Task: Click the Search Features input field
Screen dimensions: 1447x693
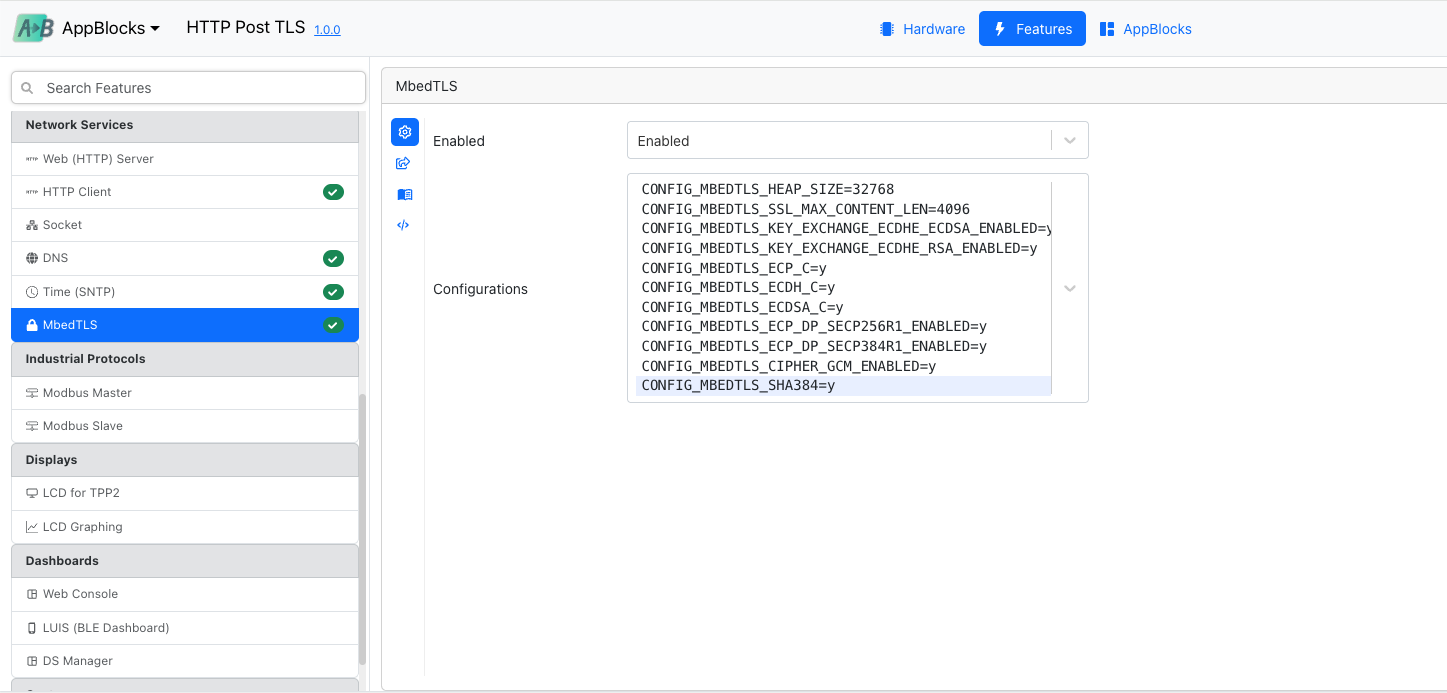Action: click(188, 88)
